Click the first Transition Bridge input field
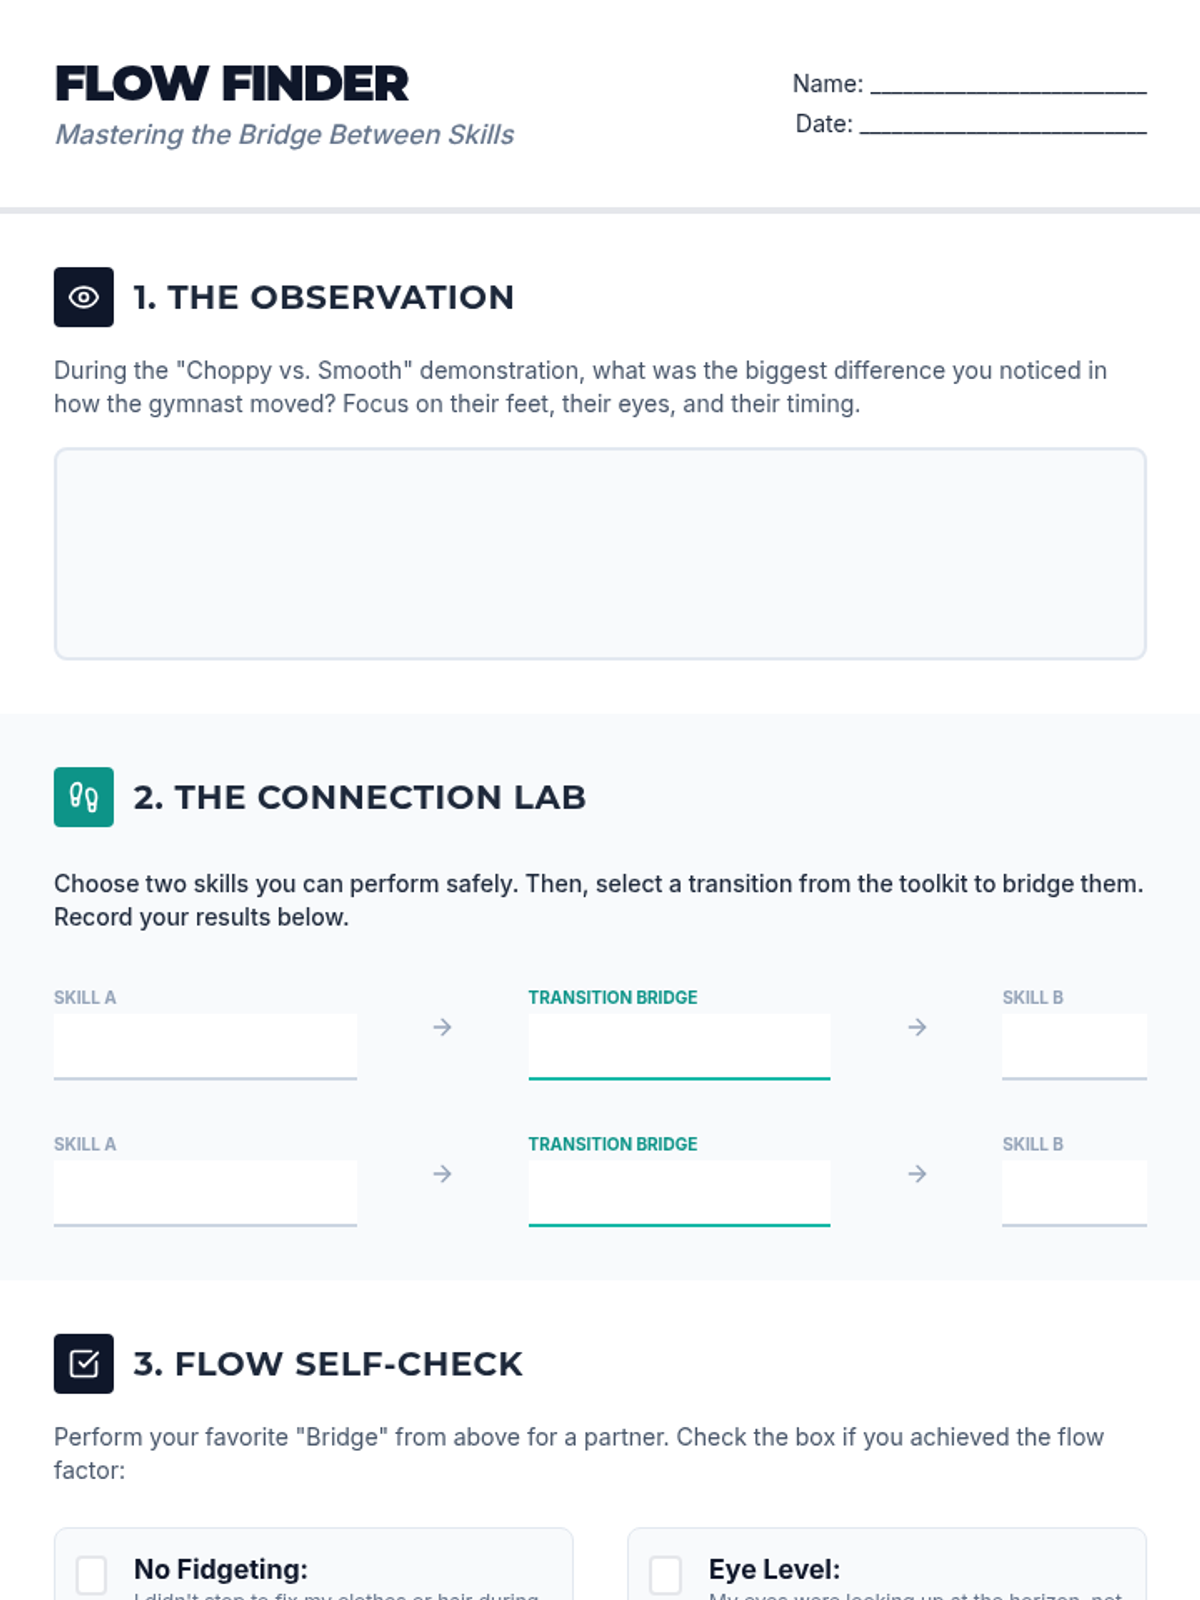 coord(679,1046)
